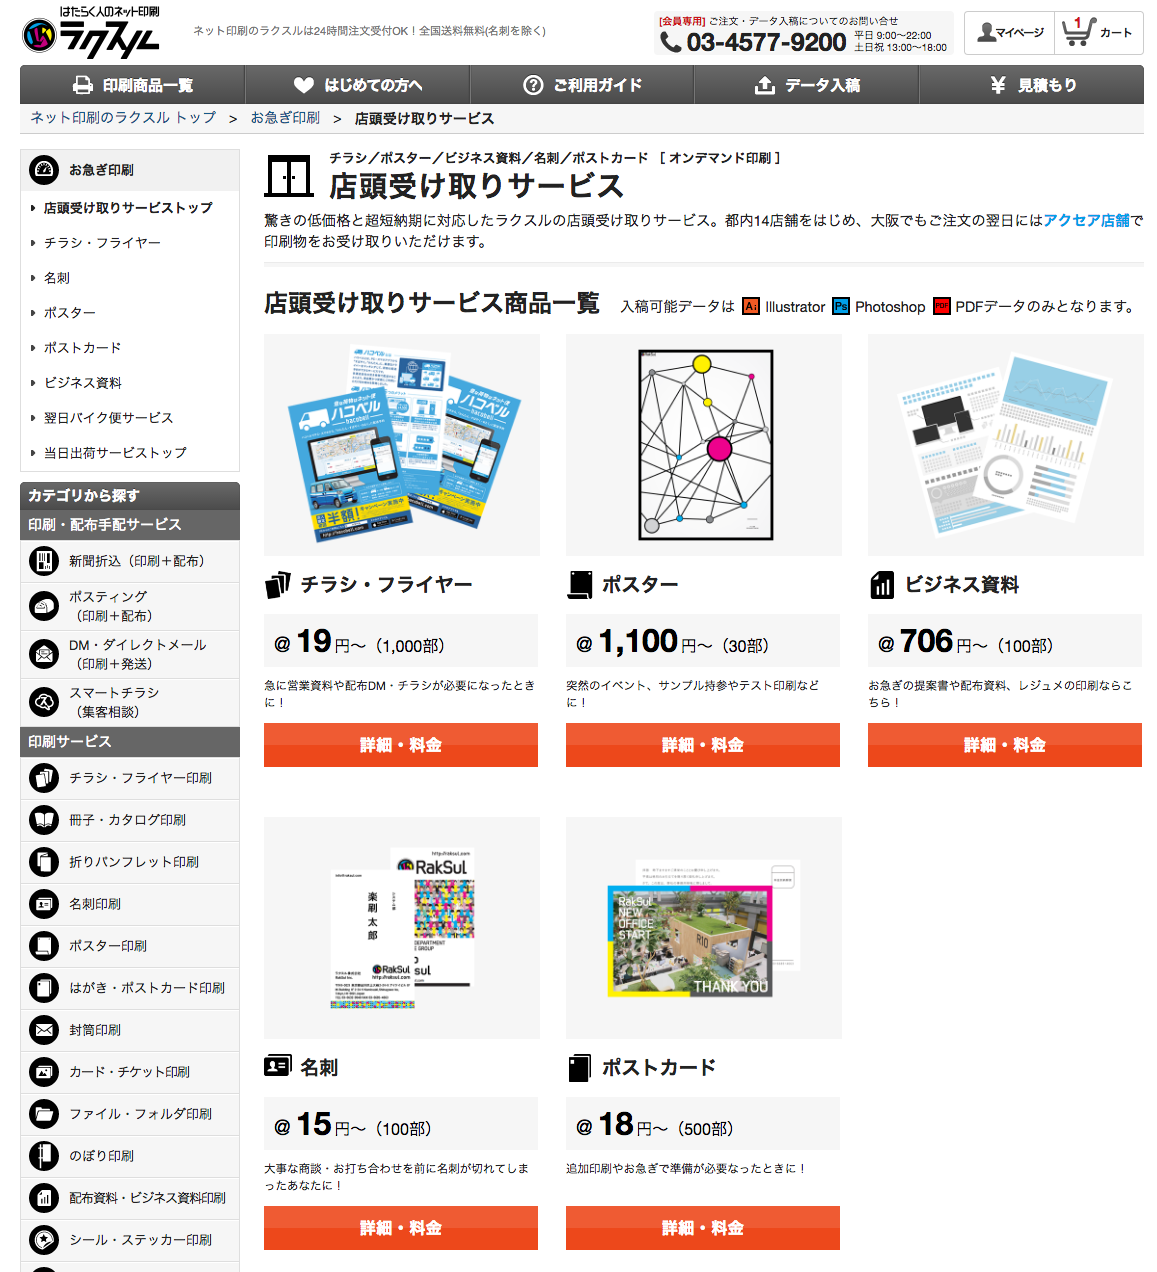Click the DM・ダイレクトメール mail icon
Screen dimensions: 1157x1272
pos(44,654)
